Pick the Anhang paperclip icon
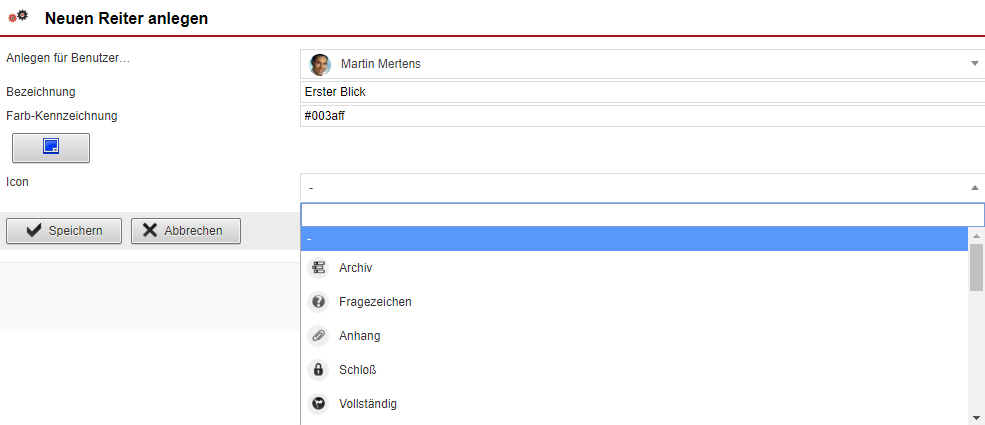This screenshot has height=425, width=985. tap(634, 336)
